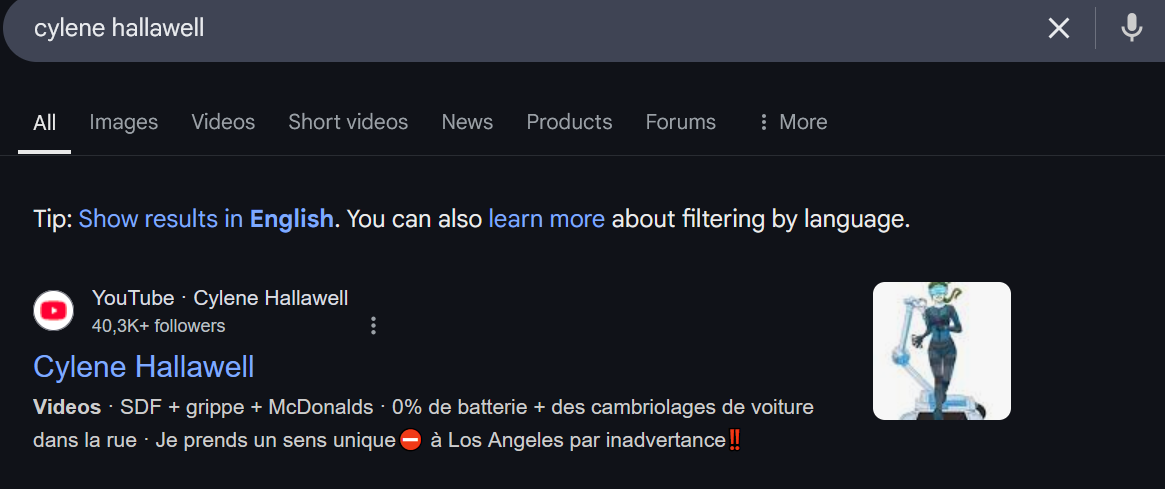Open the learn more link about language filtering
Viewport: 1165px width, 489px height.
coord(546,219)
